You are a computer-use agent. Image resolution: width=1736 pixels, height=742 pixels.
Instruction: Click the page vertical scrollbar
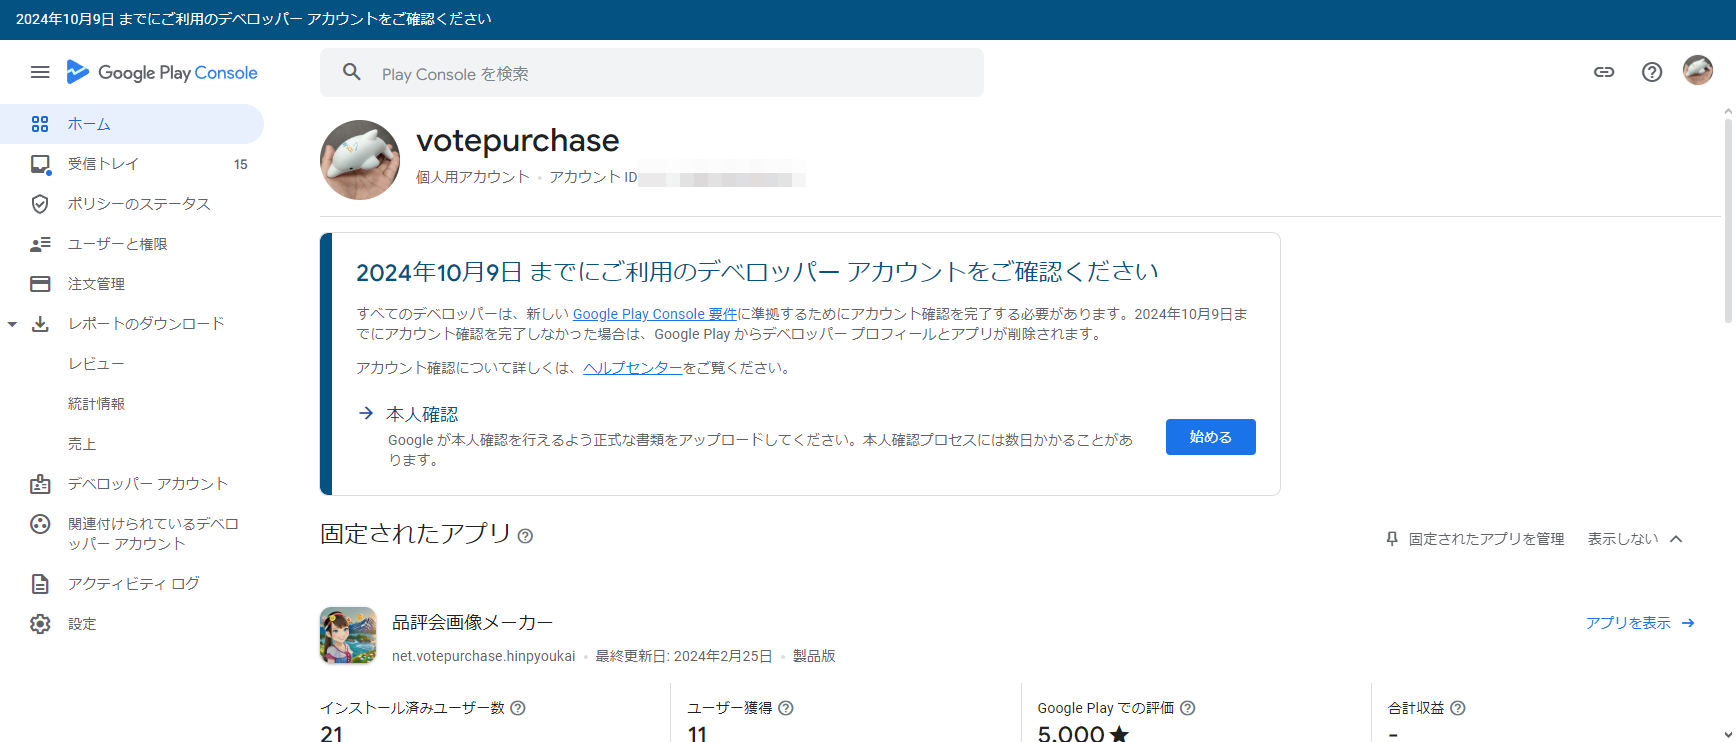(1728, 220)
